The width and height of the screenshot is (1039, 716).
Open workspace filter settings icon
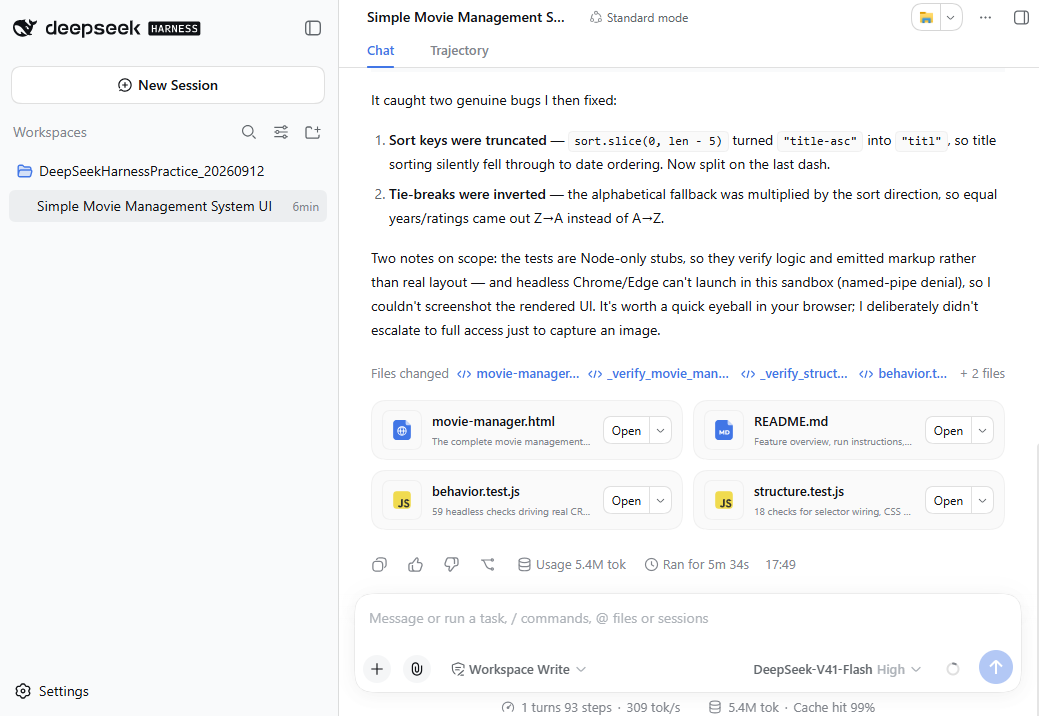[x=281, y=132]
